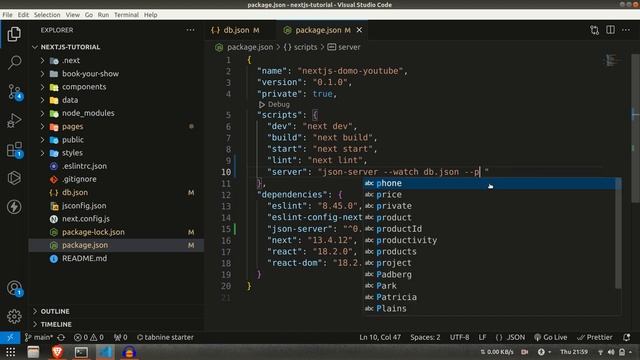Click Prettier status bar item
Image resolution: width=640 pixels, height=360 pixels.
(594, 338)
